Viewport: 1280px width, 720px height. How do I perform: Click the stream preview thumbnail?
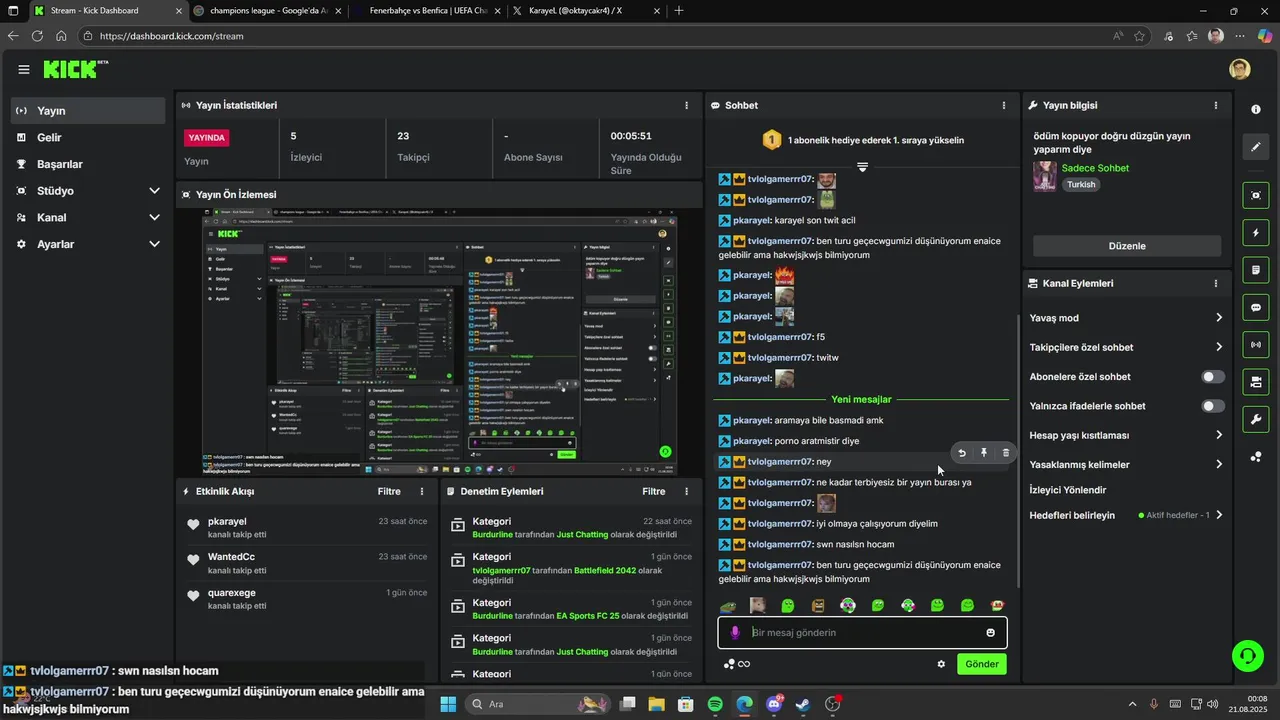tap(439, 342)
